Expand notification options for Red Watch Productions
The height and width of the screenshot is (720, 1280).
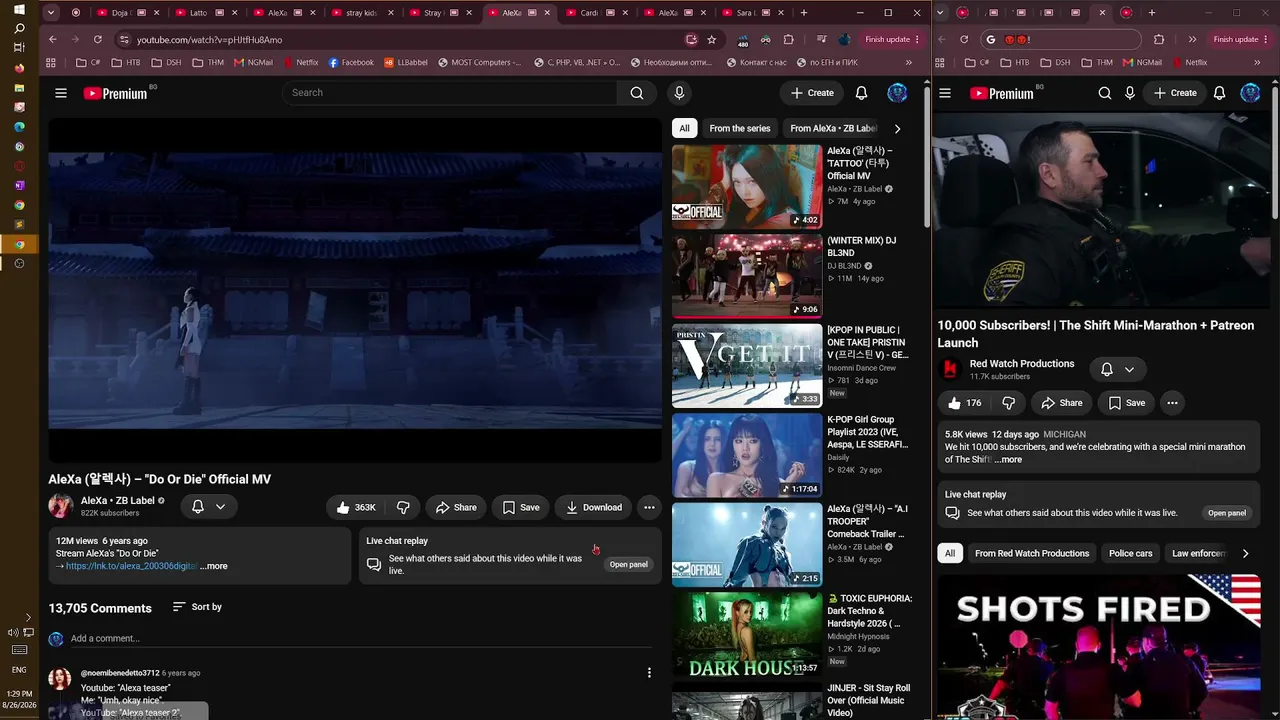click(1129, 369)
